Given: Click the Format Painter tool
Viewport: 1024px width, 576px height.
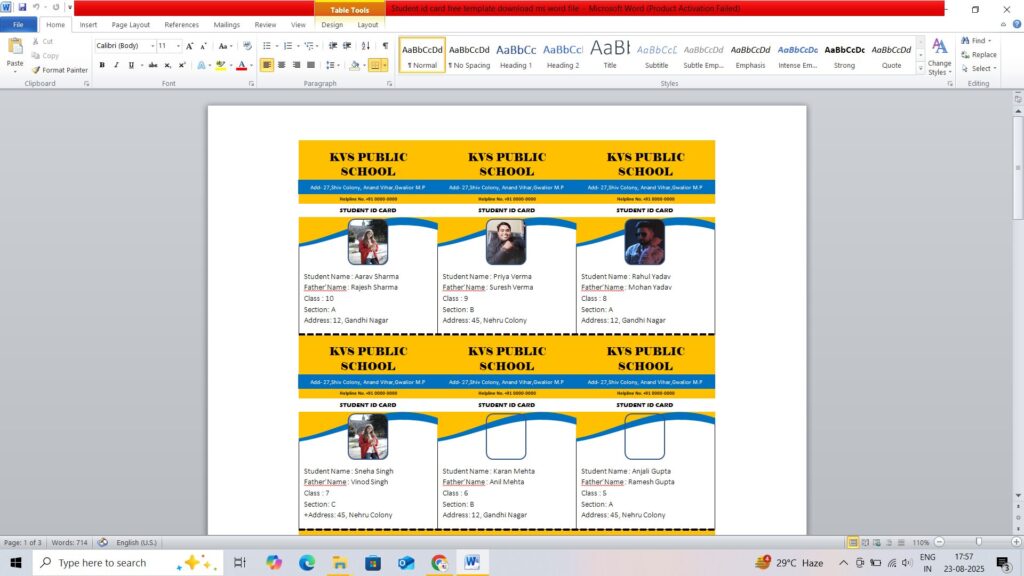Looking at the screenshot, I should [x=59, y=70].
